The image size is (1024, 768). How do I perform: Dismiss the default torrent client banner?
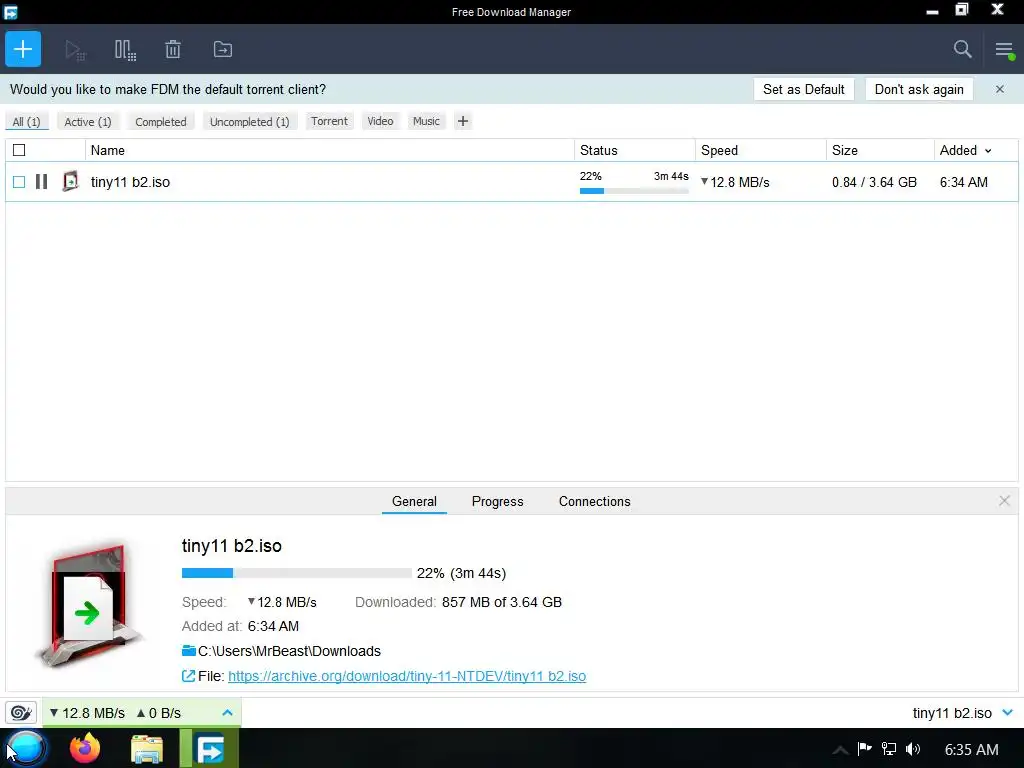1000,89
